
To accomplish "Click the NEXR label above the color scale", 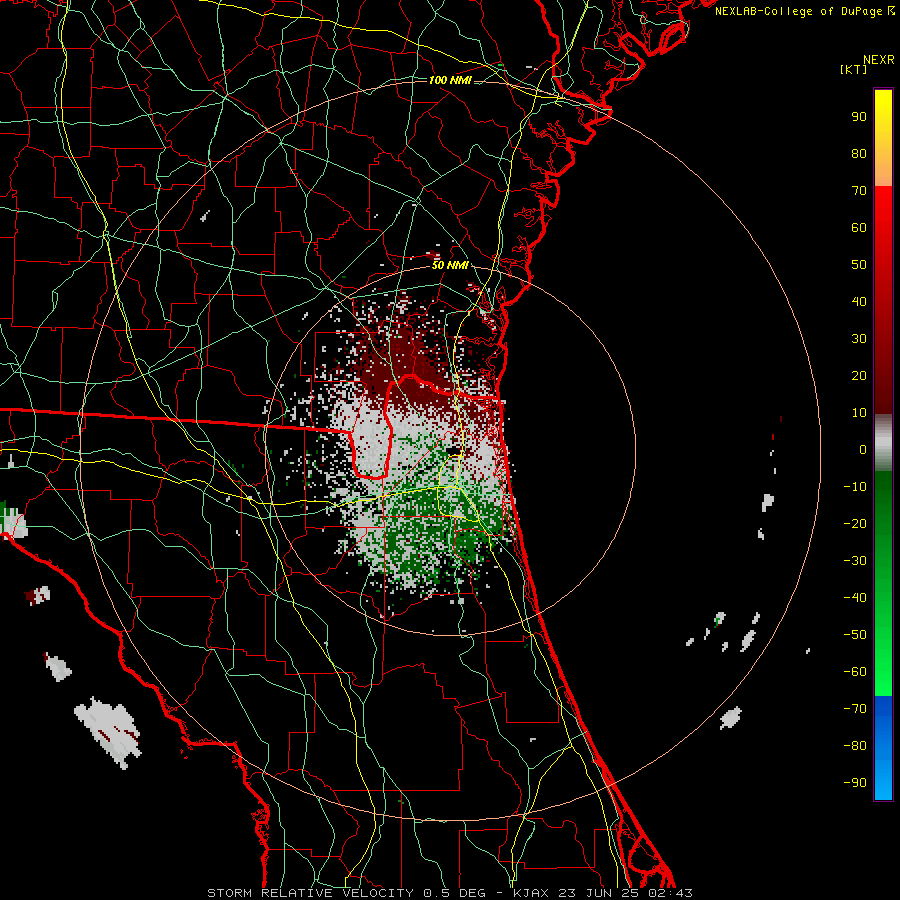I will coord(879,60).
